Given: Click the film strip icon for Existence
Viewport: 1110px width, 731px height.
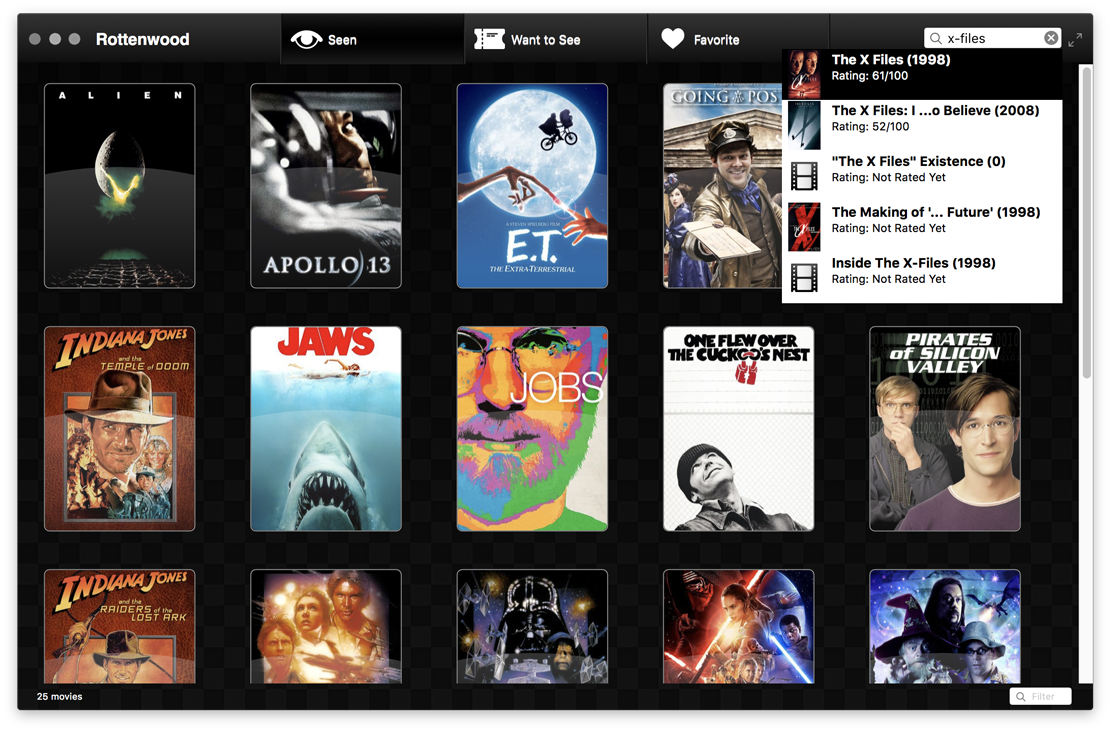Looking at the screenshot, I should [804, 176].
